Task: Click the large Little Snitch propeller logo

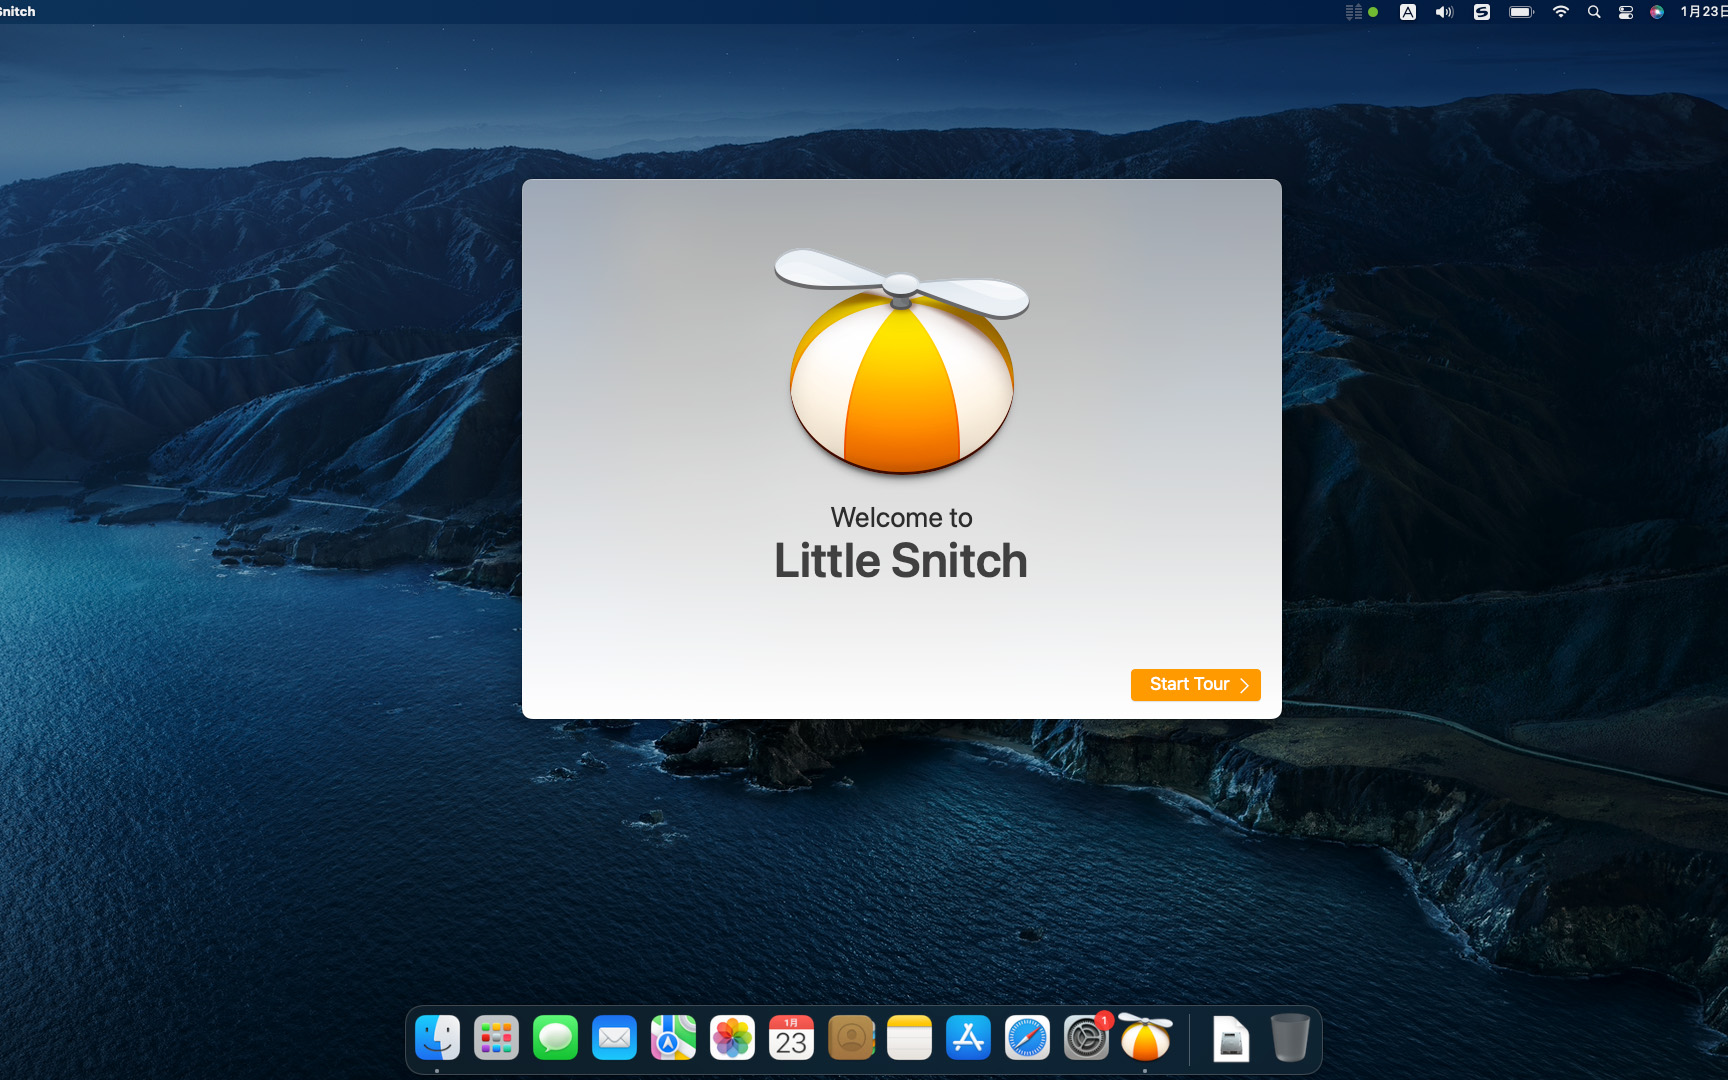Action: pos(901,361)
